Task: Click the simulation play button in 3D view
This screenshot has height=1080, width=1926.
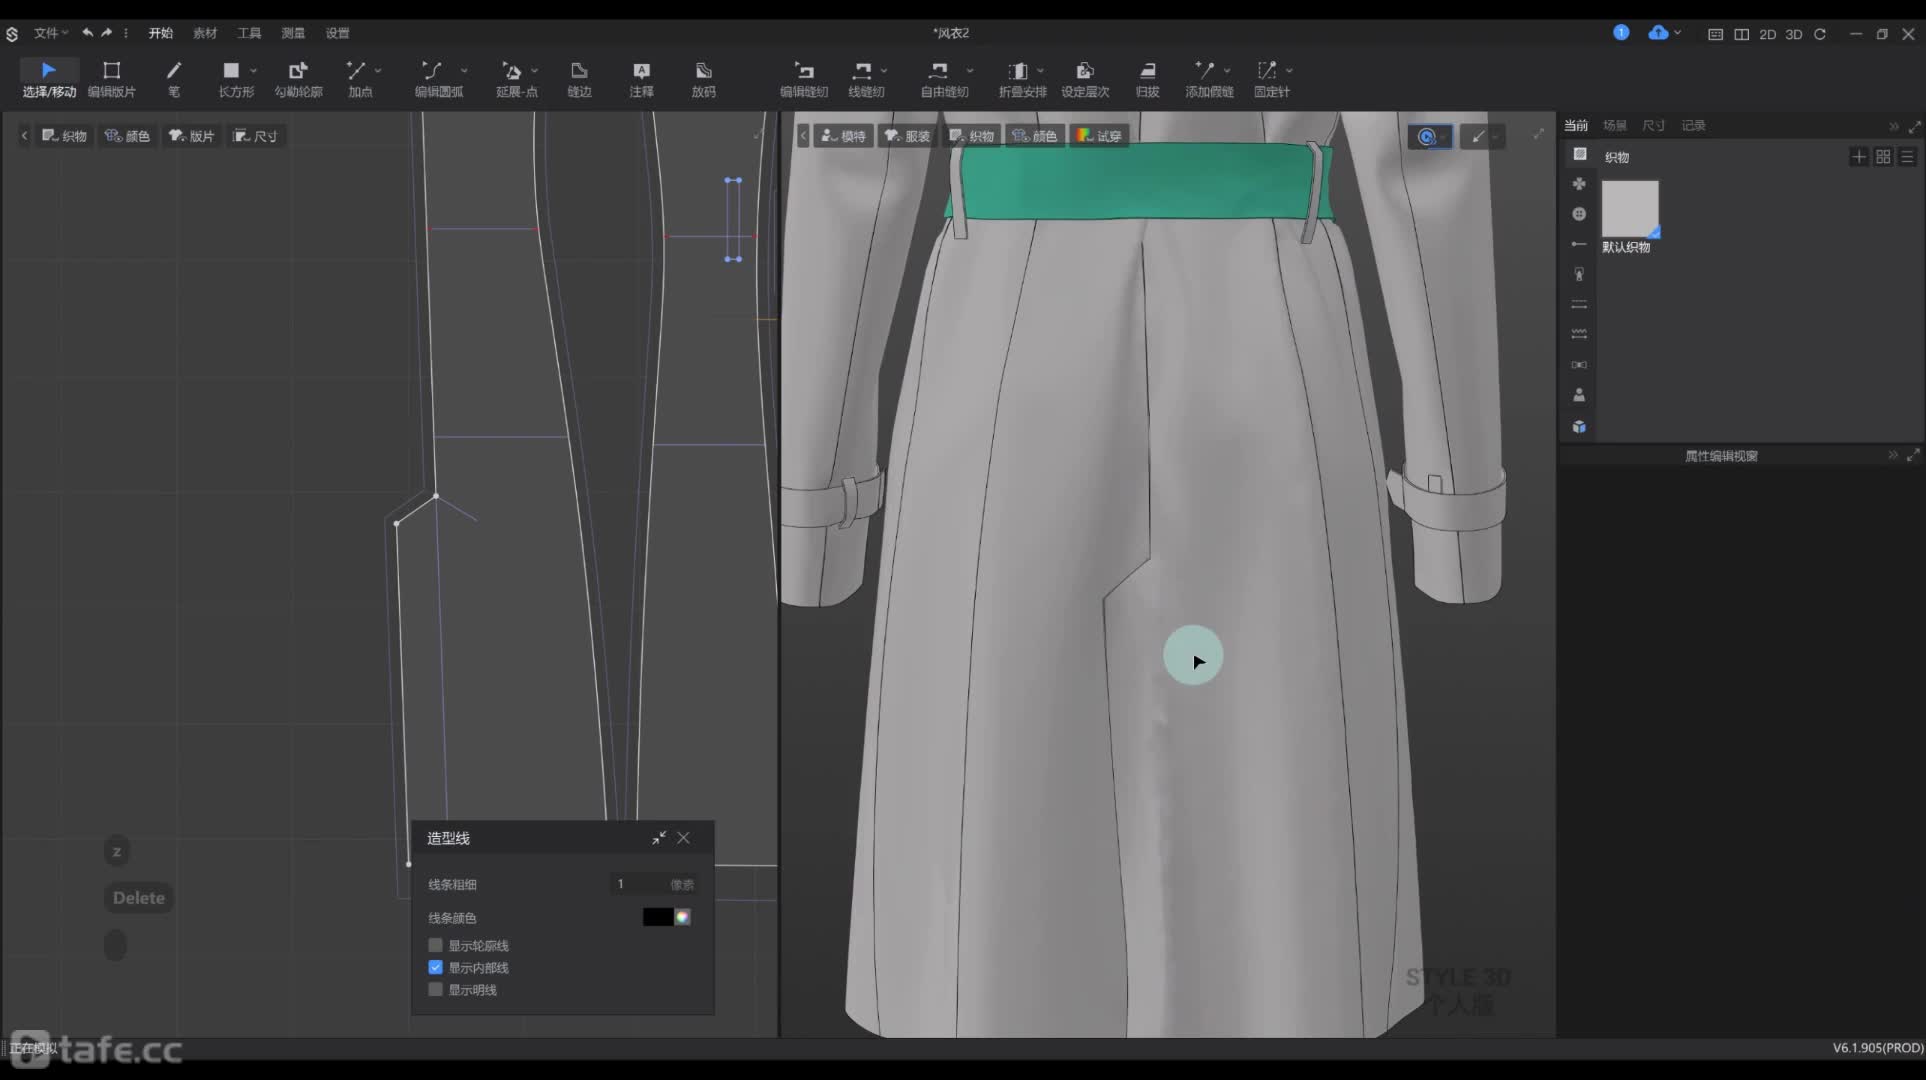Action: [x=1428, y=137]
